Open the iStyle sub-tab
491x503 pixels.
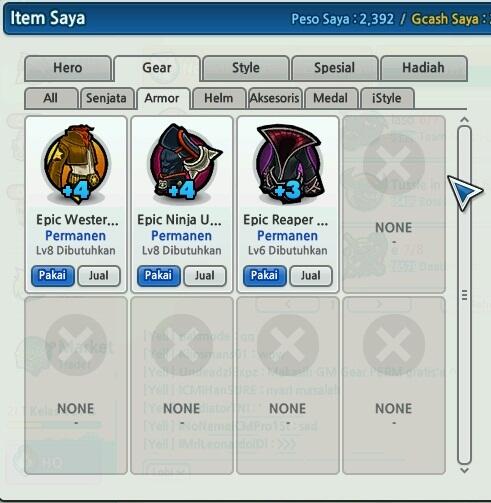coord(387,98)
